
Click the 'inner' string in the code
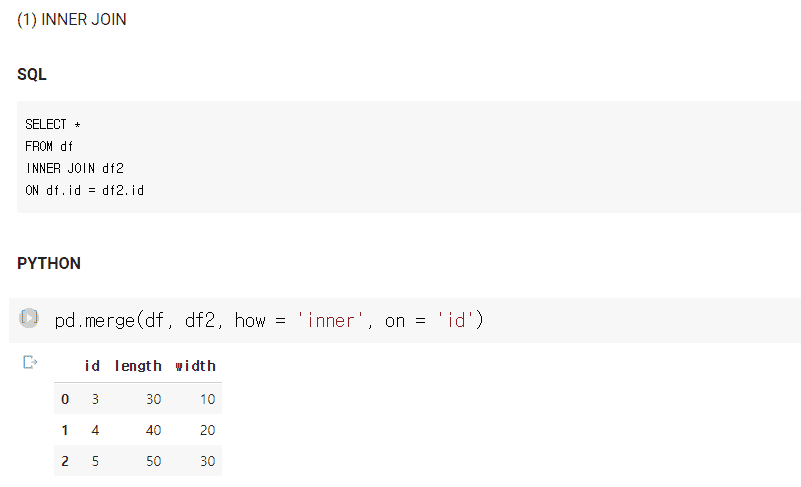click(331, 320)
